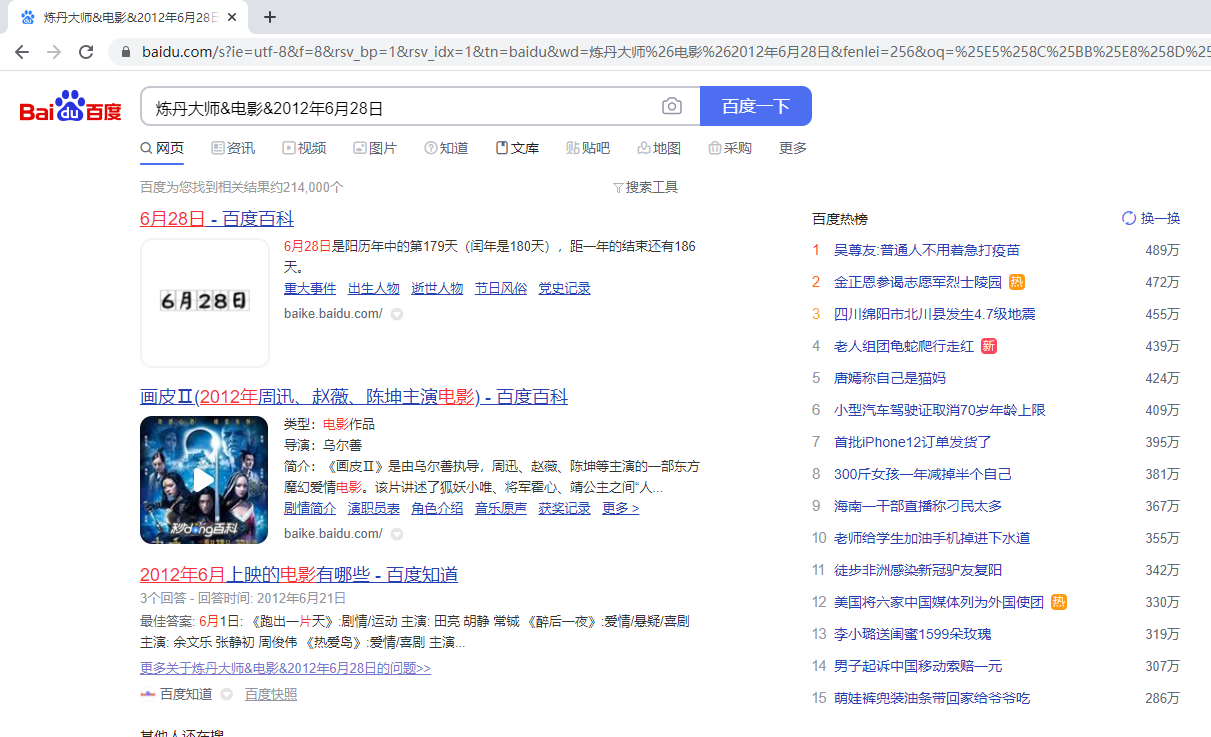Open hot item 徒步非洲感染新冠驴友复阳
The image size is (1211, 737).
point(918,570)
